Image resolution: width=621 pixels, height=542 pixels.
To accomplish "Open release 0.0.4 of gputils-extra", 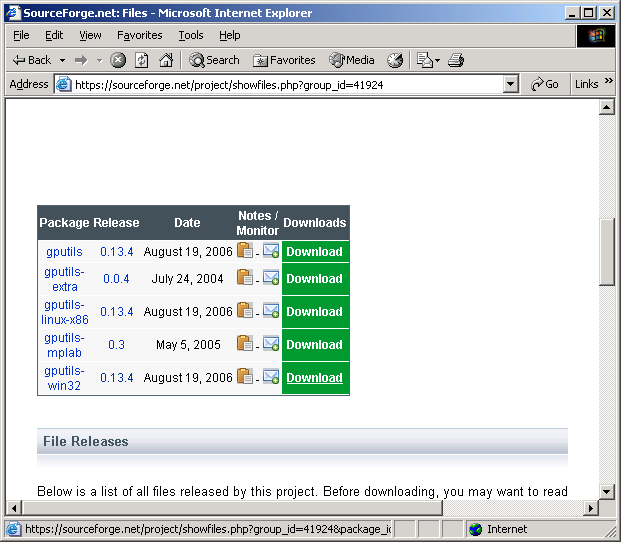I will [x=116, y=279].
